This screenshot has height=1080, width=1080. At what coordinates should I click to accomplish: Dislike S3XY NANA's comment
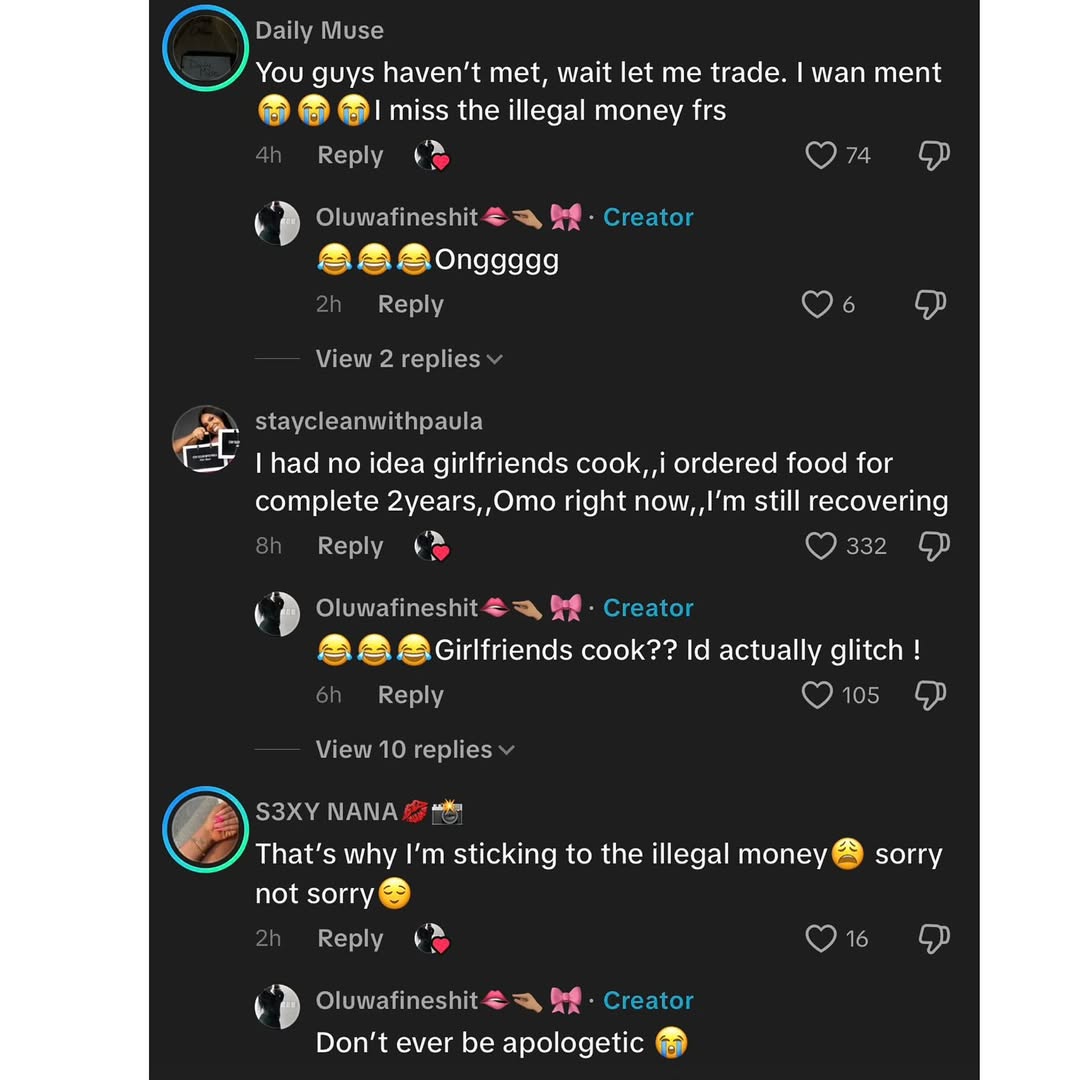click(x=933, y=938)
